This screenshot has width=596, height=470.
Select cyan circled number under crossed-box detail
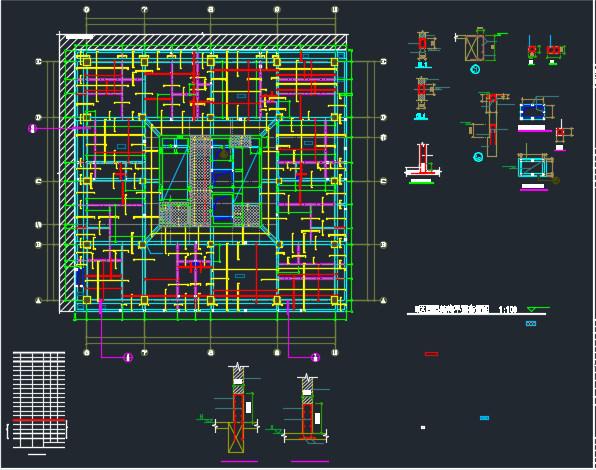[x=475, y=69]
